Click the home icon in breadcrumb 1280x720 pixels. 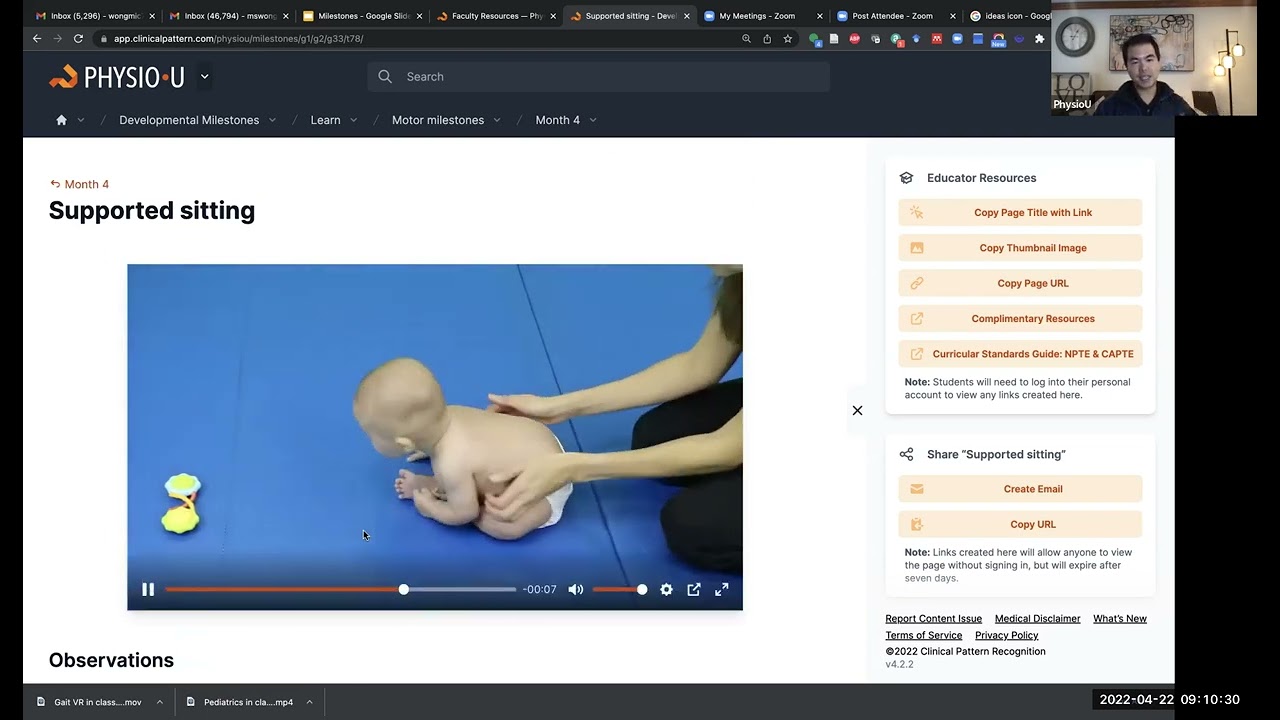point(61,120)
